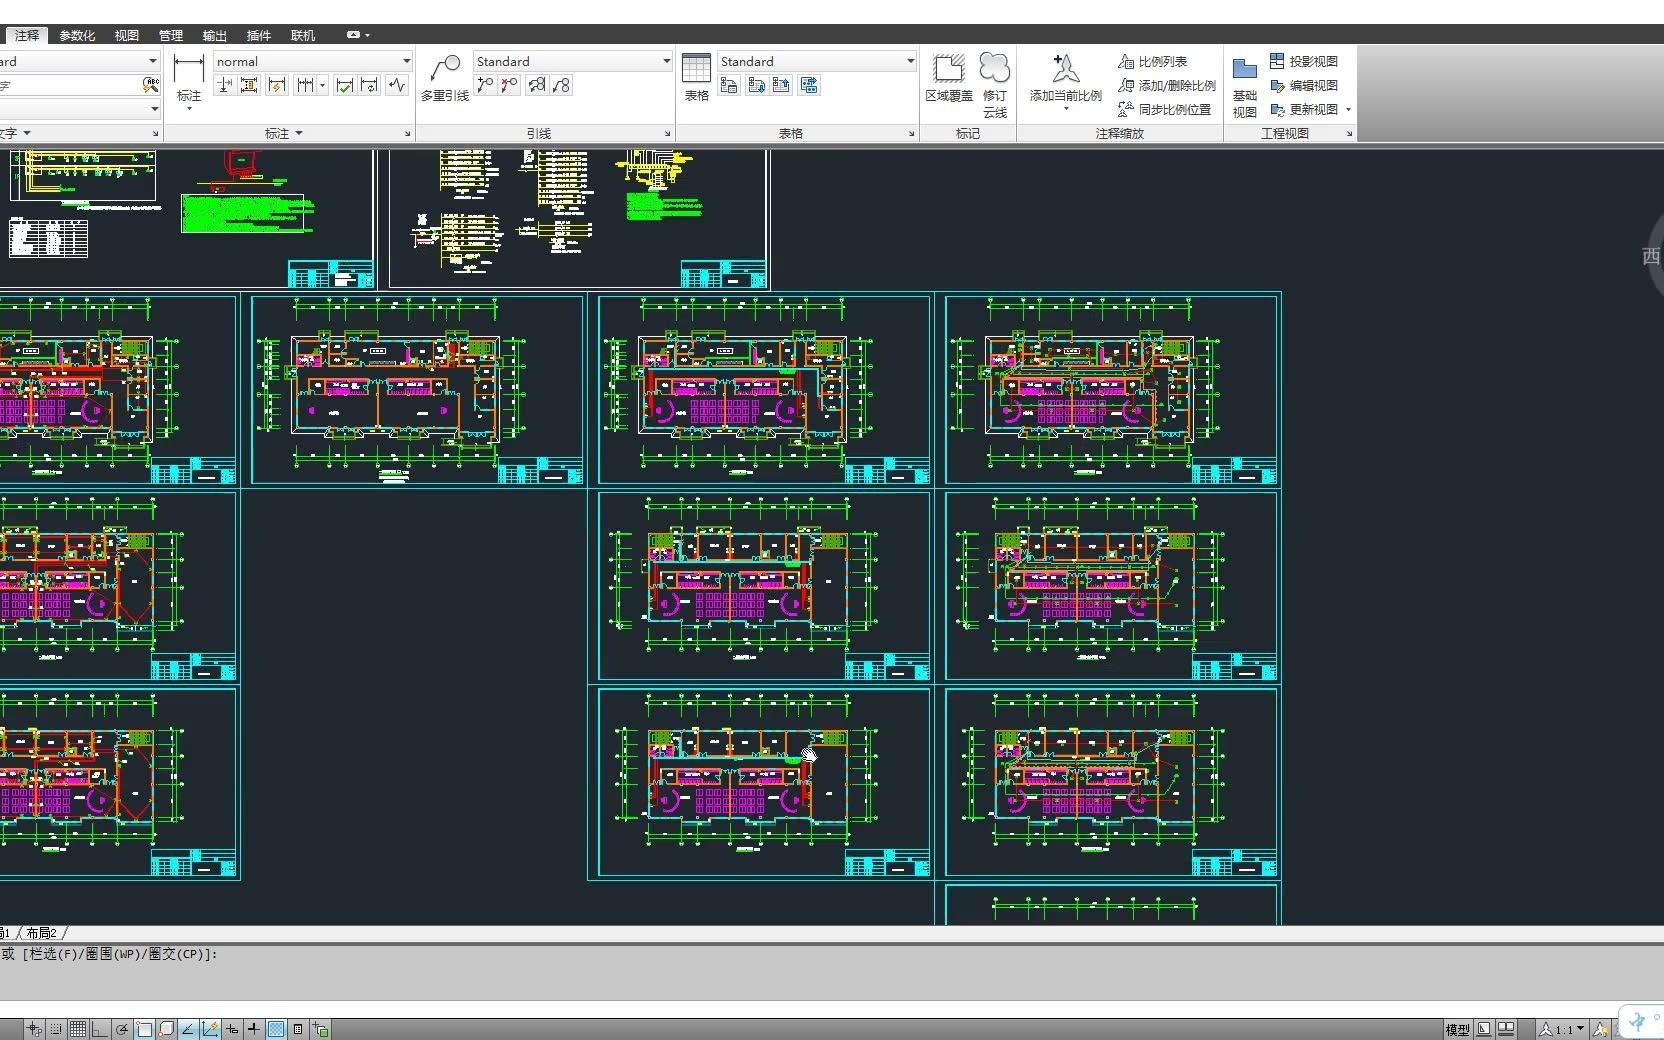Click the dimension update icon
The image size is (1664, 1040).
[x=370, y=85]
